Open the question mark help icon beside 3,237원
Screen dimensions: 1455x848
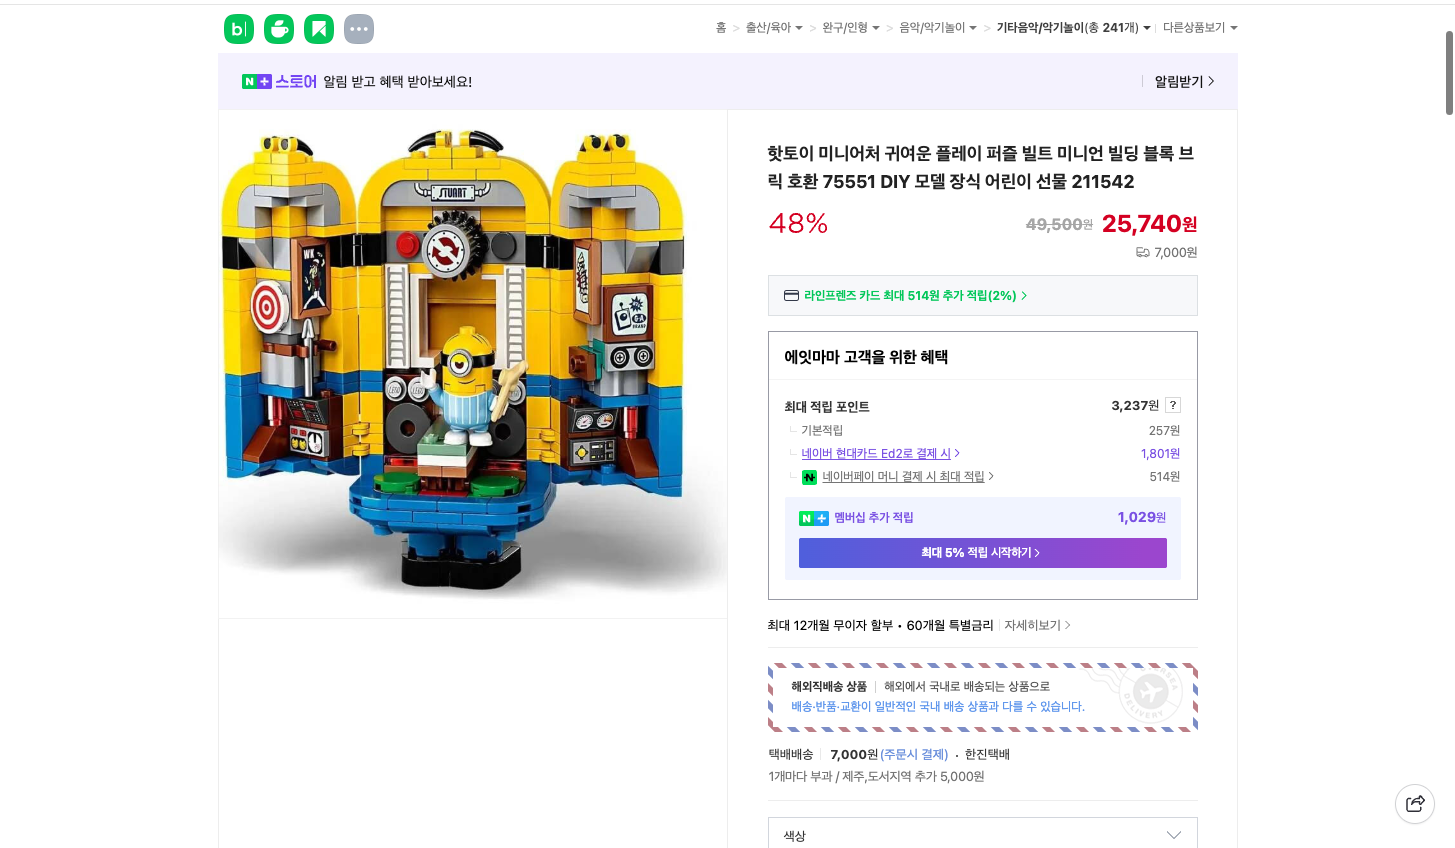coord(1172,404)
